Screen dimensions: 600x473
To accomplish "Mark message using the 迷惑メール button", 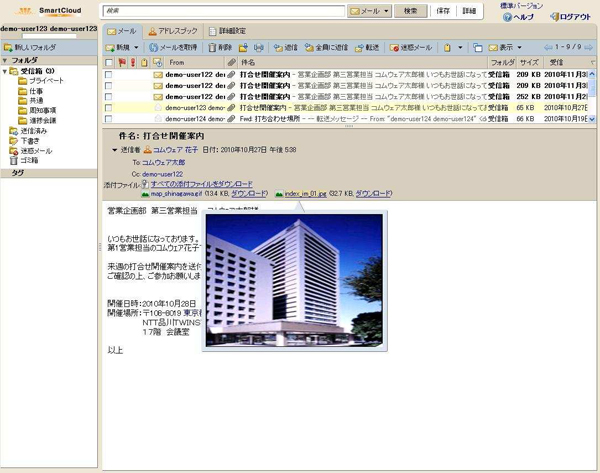I will point(411,47).
